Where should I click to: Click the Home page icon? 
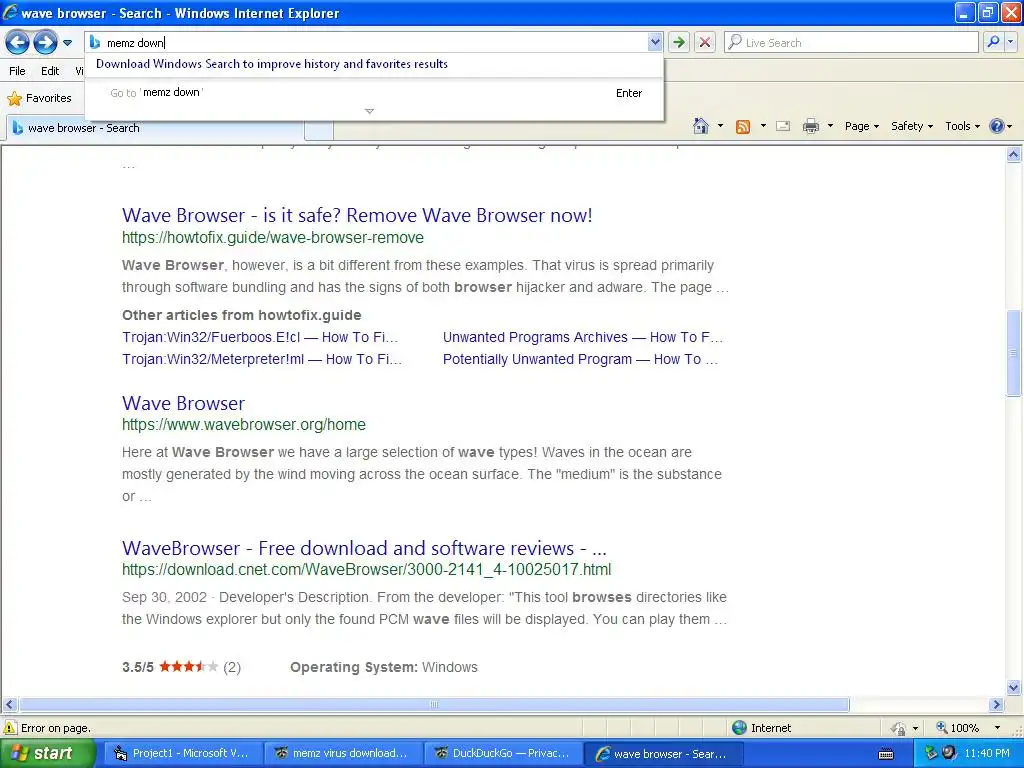coord(701,126)
